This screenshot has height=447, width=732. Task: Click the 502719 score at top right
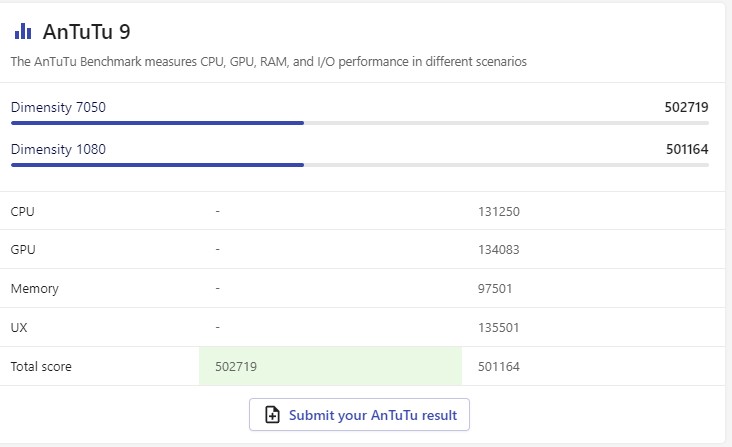(686, 107)
